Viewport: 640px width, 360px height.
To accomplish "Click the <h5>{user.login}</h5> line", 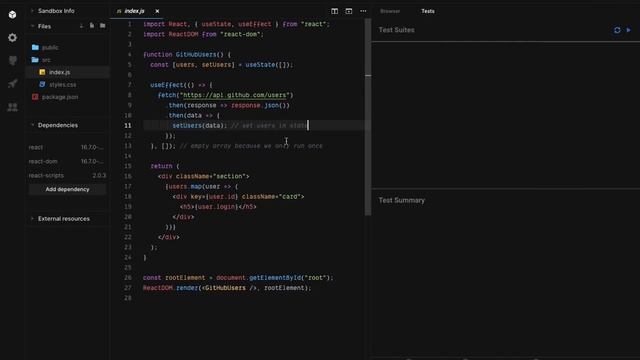I will tap(218, 207).
